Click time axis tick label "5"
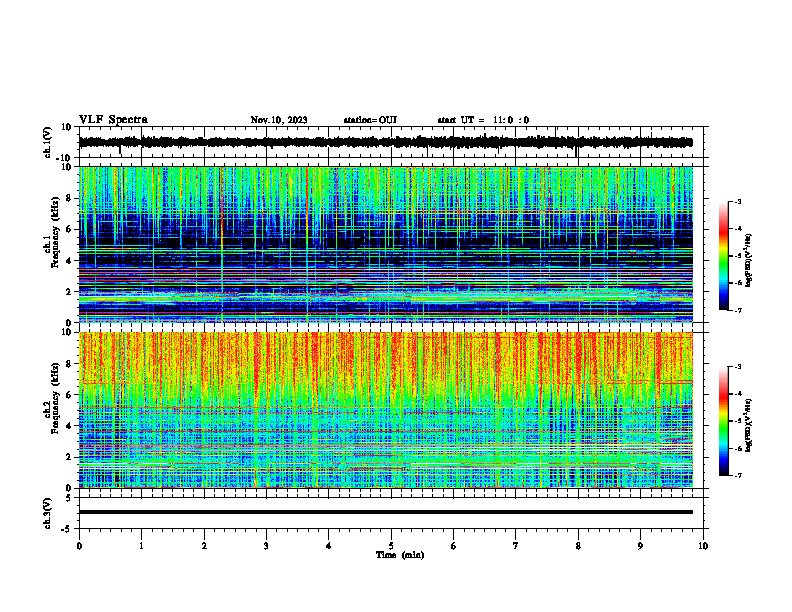The height and width of the screenshot is (612, 792). (391, 546)
